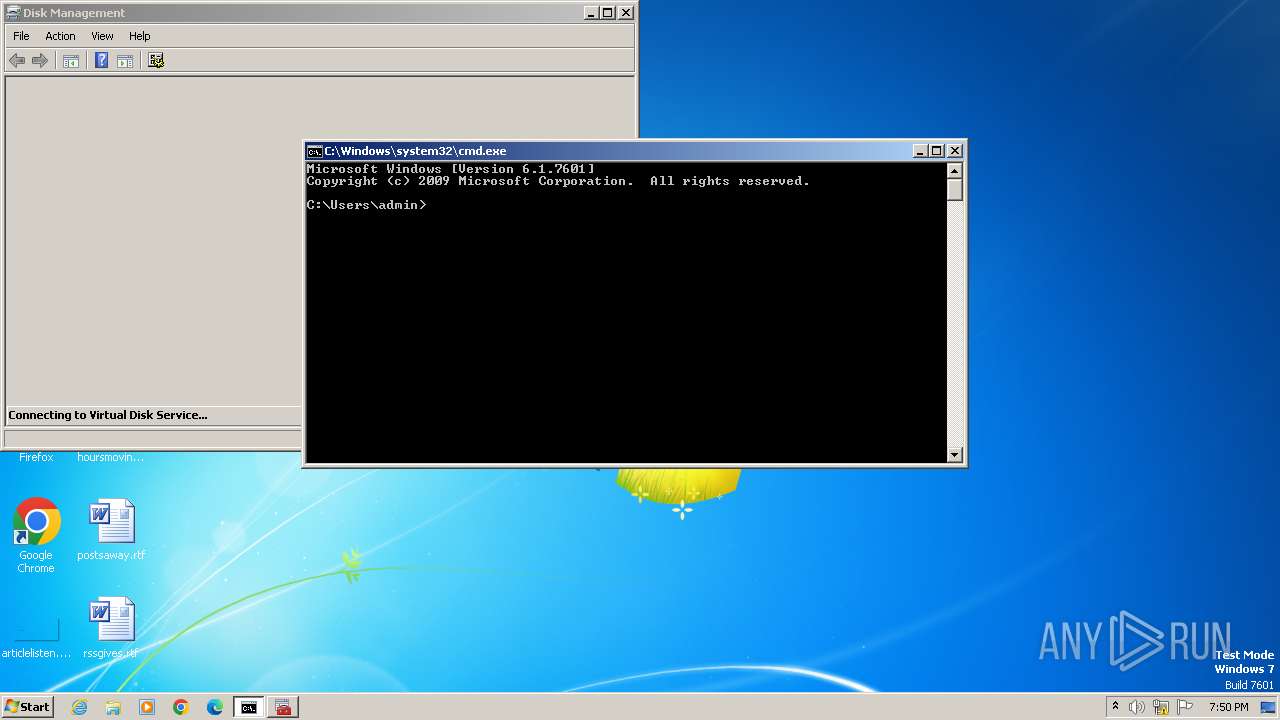Open the File menu in Disk Management
This screenshot has height=720, width=1280.
click(21, 36)
